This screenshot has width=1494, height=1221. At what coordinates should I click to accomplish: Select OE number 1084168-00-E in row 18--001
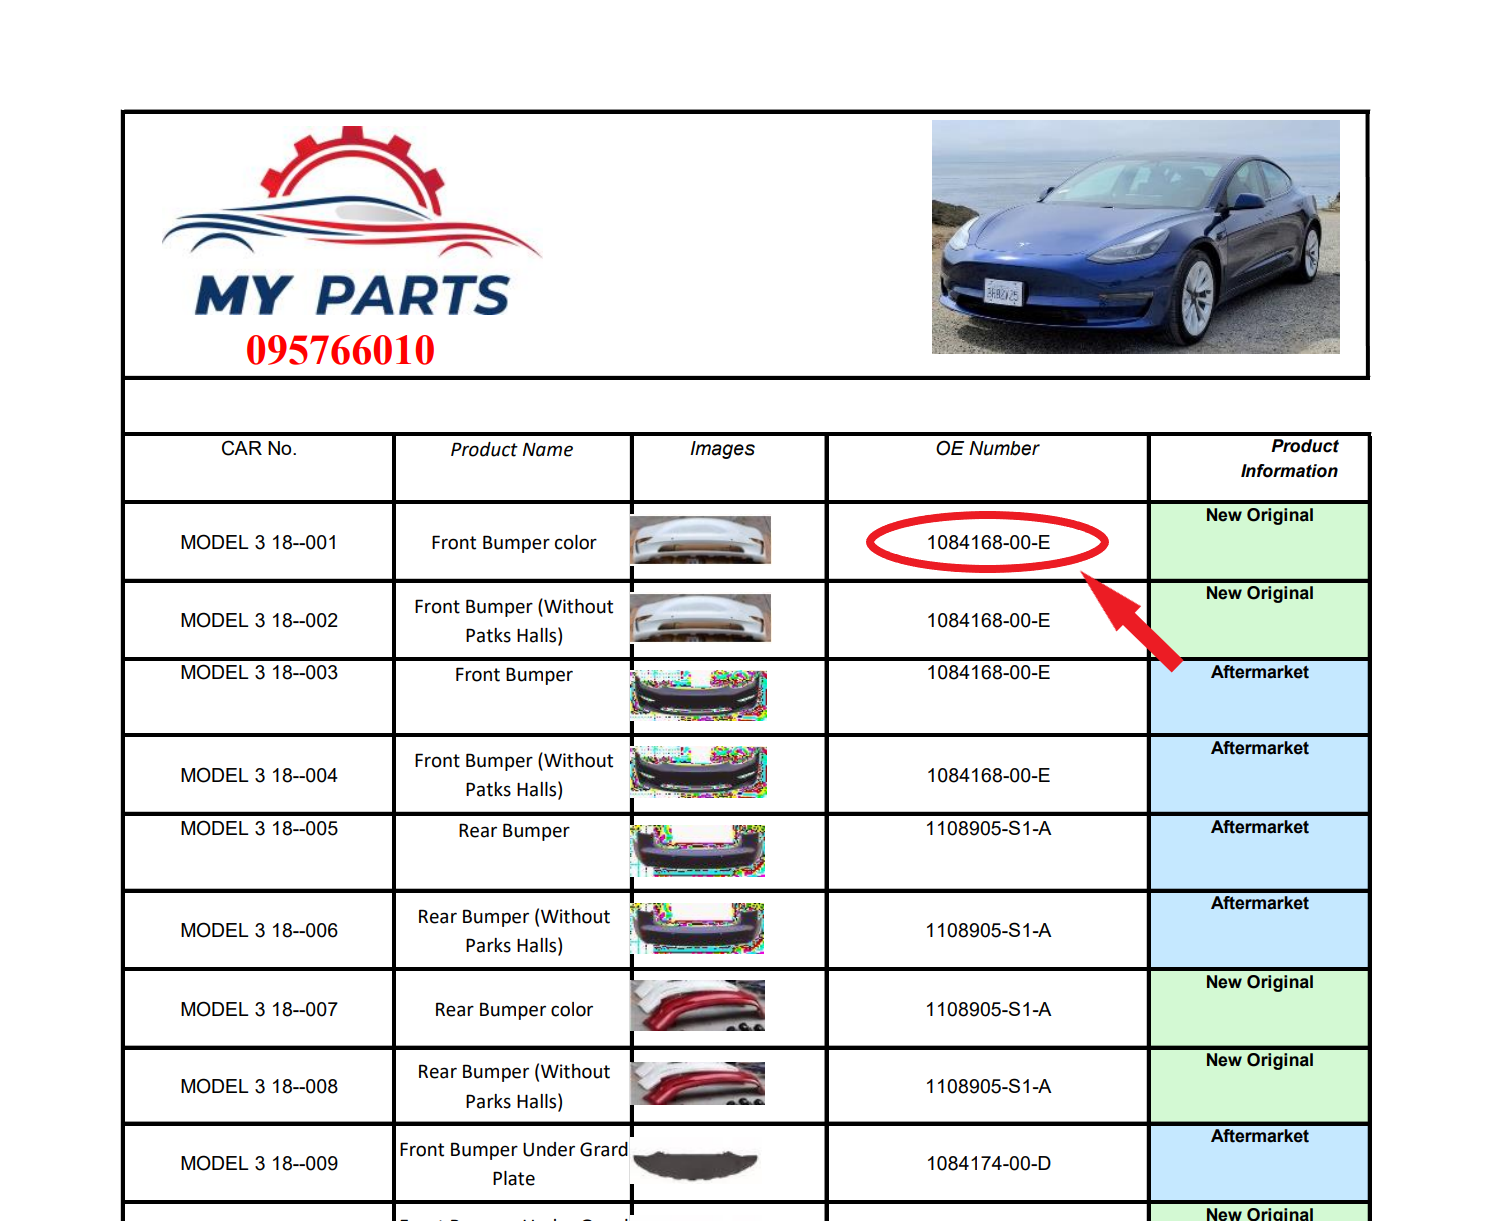pos(988,542)
